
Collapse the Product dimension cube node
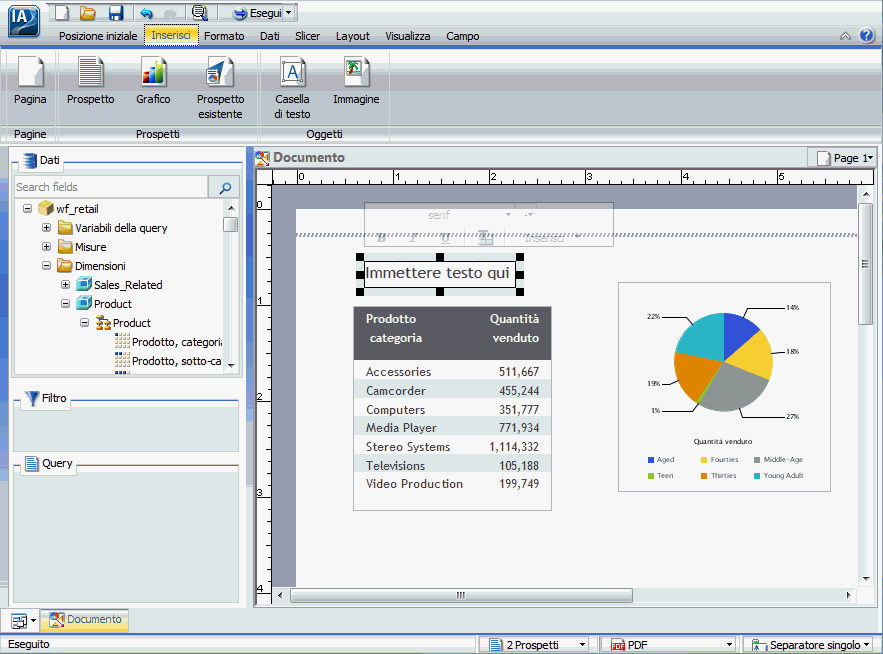[x=65, y=304]
